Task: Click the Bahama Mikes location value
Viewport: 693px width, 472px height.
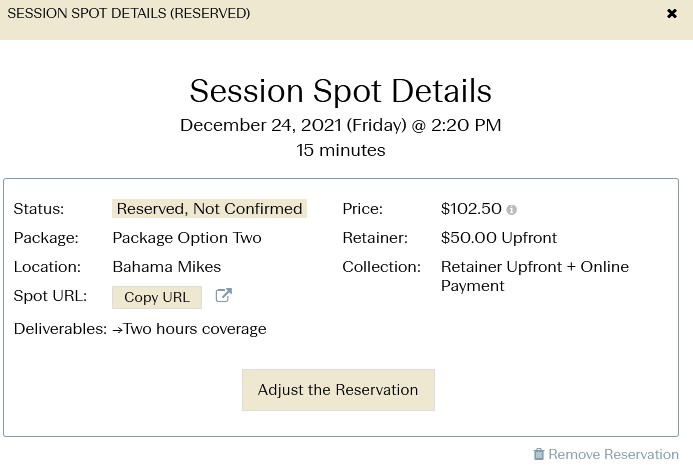Action: click(x=167, y=267)
